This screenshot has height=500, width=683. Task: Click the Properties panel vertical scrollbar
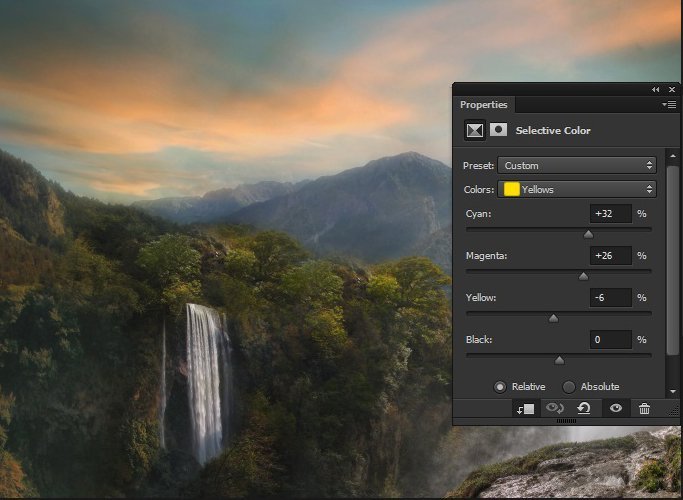coord(673,260)
